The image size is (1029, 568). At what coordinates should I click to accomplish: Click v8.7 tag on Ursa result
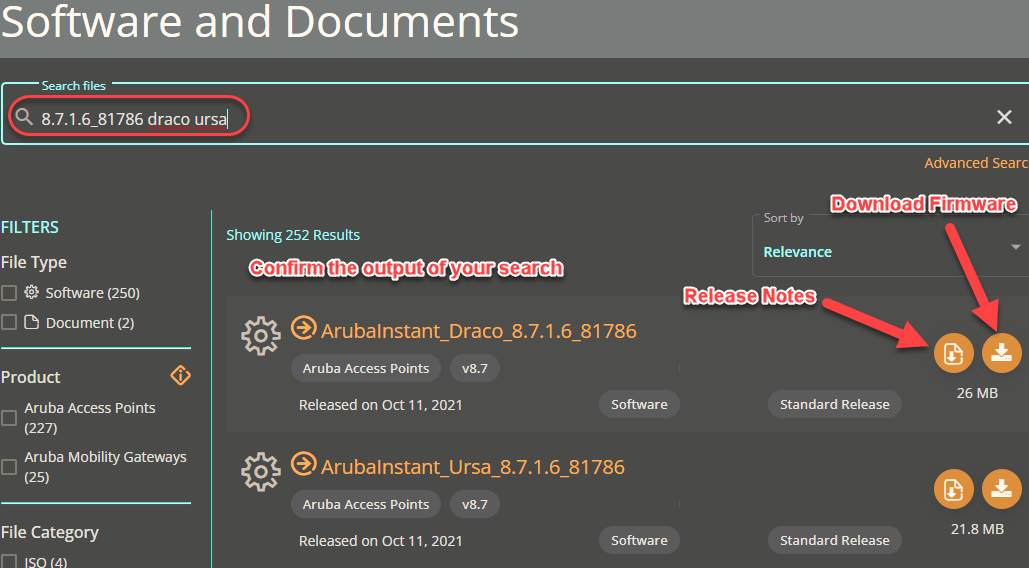[474, 504]
